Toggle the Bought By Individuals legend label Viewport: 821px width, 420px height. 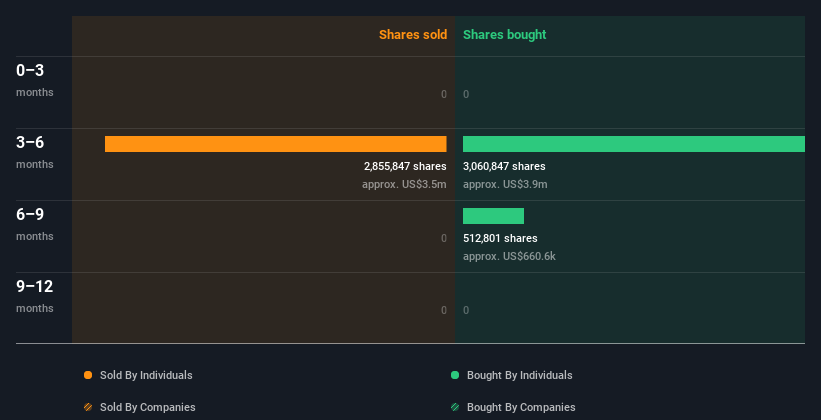[519, 375]
